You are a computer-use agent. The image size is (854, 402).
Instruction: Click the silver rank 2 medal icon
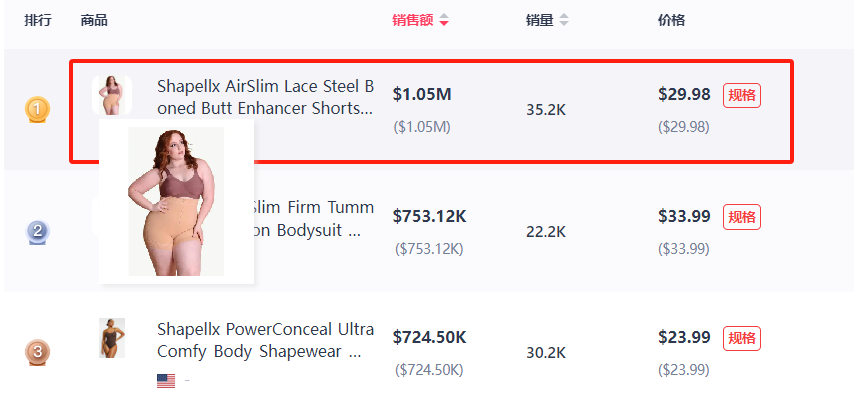pos(37,232)
